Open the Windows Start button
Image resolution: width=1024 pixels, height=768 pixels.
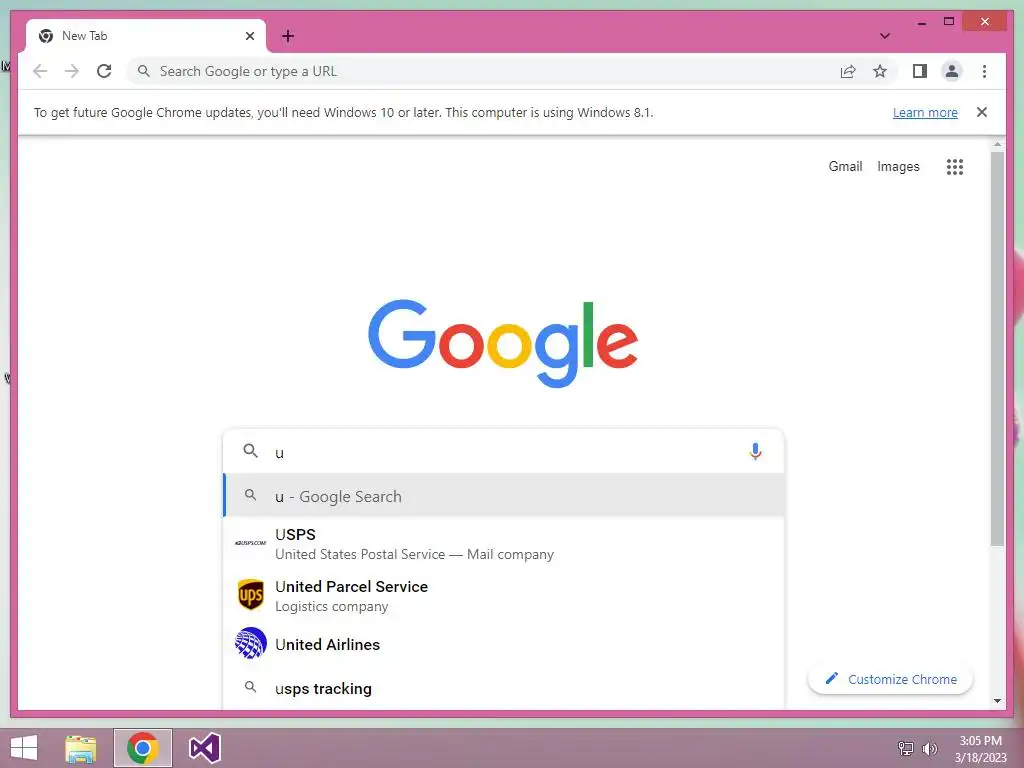coord(24,748)
